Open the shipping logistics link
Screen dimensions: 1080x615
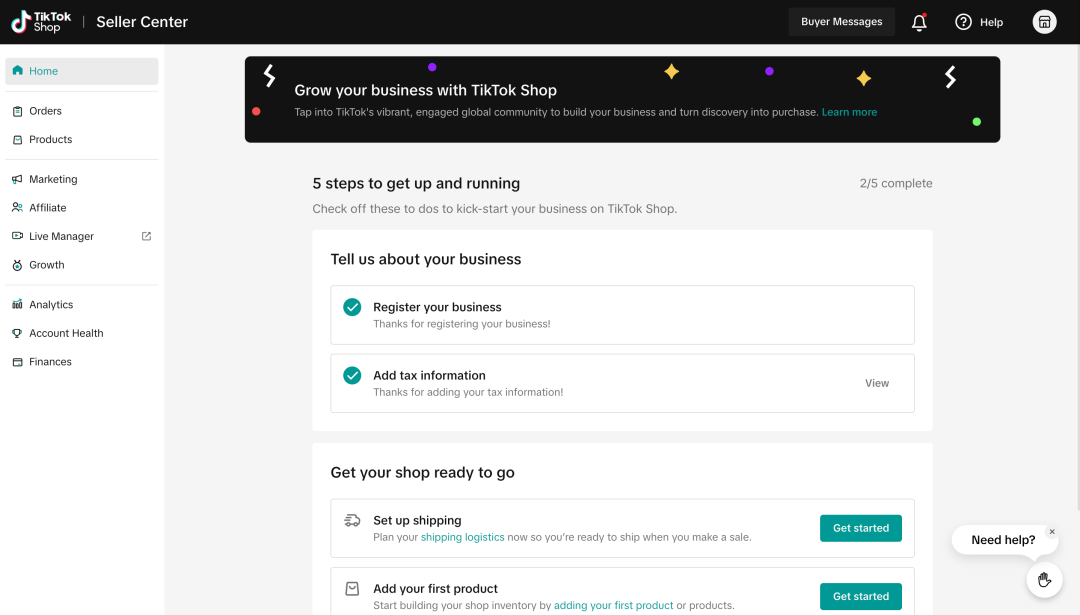pyautogui.click(x=462, y=537)
